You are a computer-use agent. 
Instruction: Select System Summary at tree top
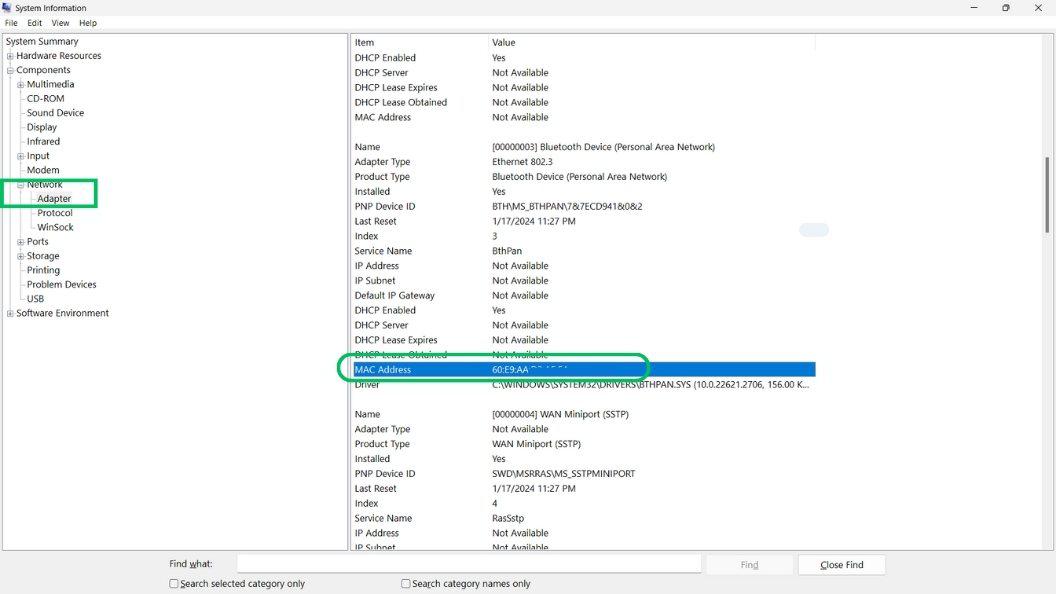tap(41, 41)
